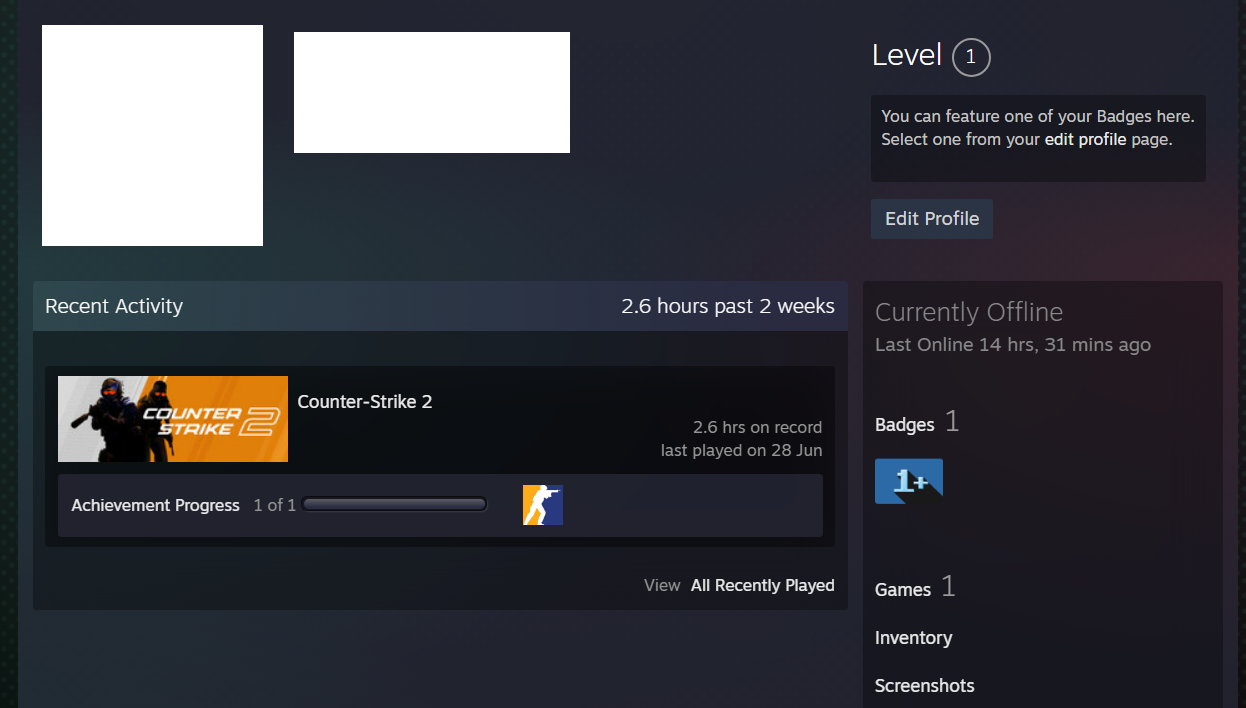
Task: Click '2.6 hours past 2 weeks' text
Action: tap(728, 306)
